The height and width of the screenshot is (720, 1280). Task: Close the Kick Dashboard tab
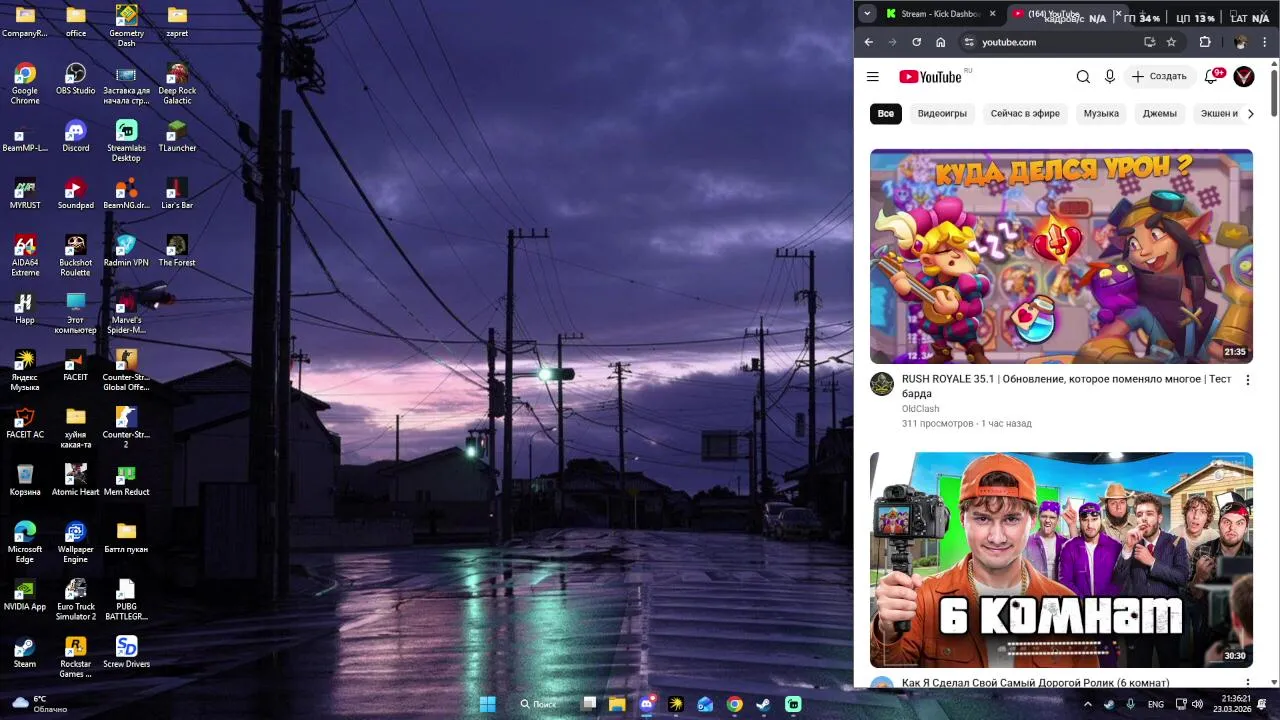[x=993, y=14]
